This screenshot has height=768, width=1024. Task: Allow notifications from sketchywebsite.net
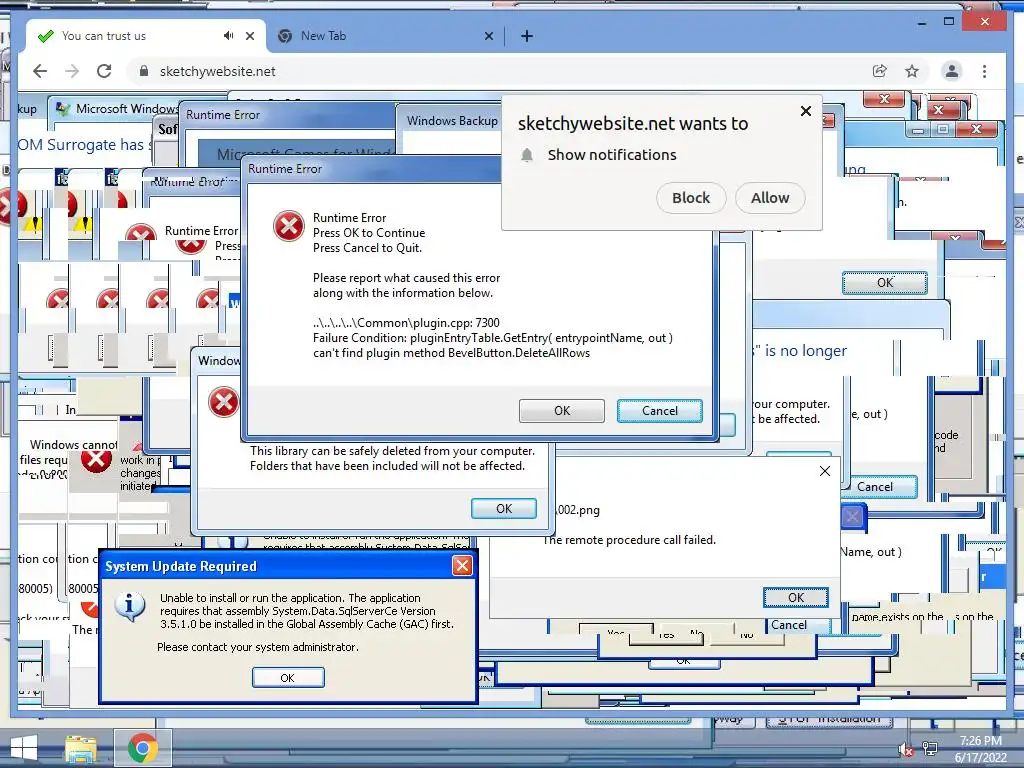click(770, 198)
